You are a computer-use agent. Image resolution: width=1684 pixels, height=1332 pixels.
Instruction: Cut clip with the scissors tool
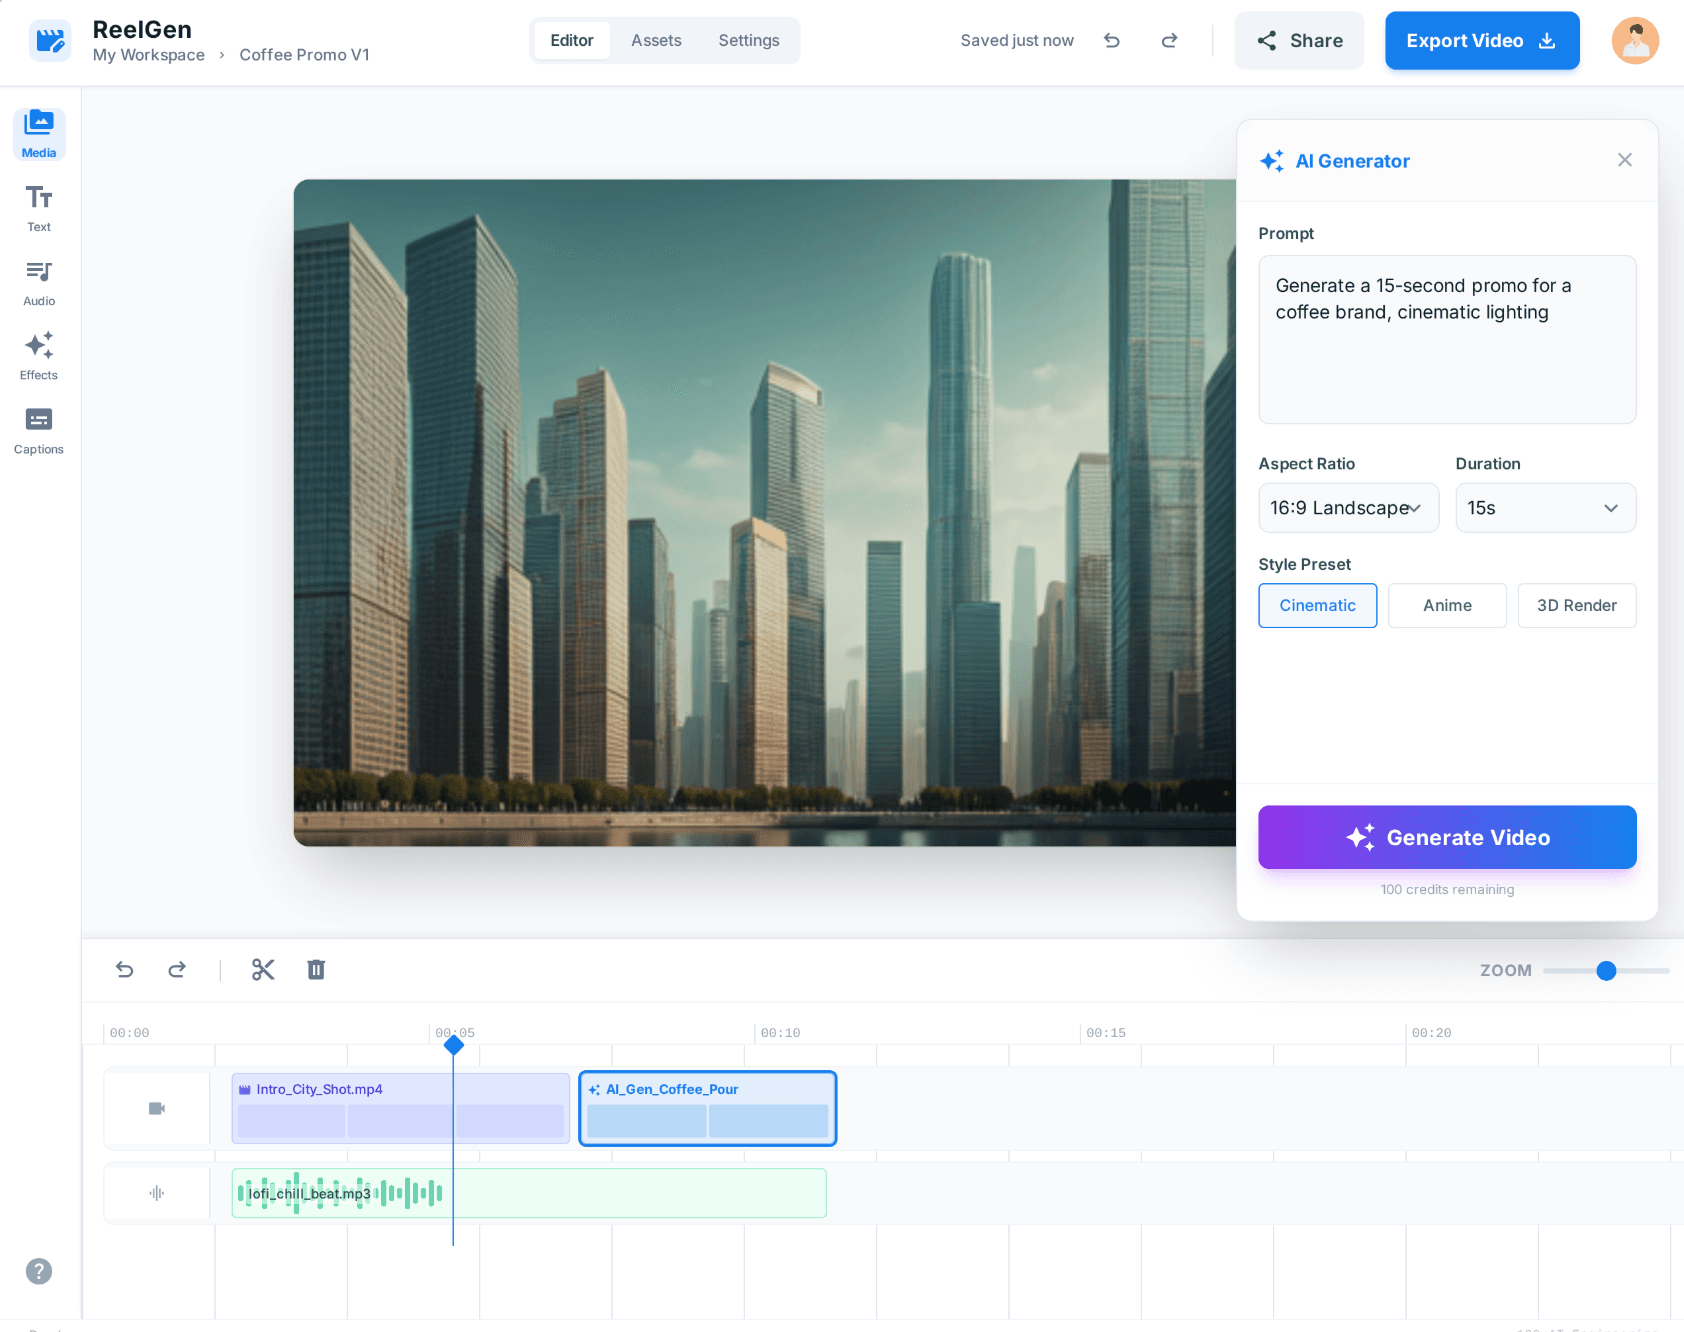coord(263,969)
